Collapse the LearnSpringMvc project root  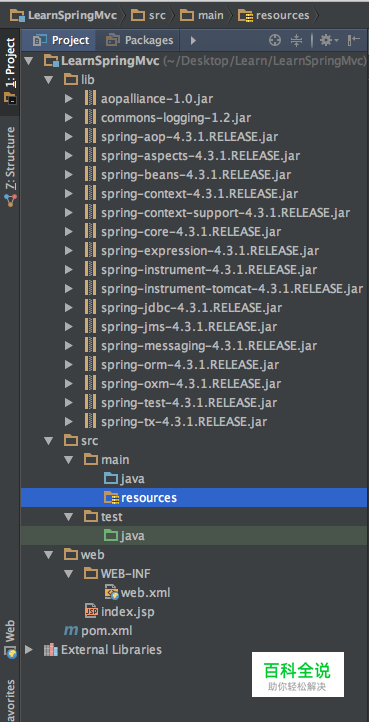click(x=29, y=61)
